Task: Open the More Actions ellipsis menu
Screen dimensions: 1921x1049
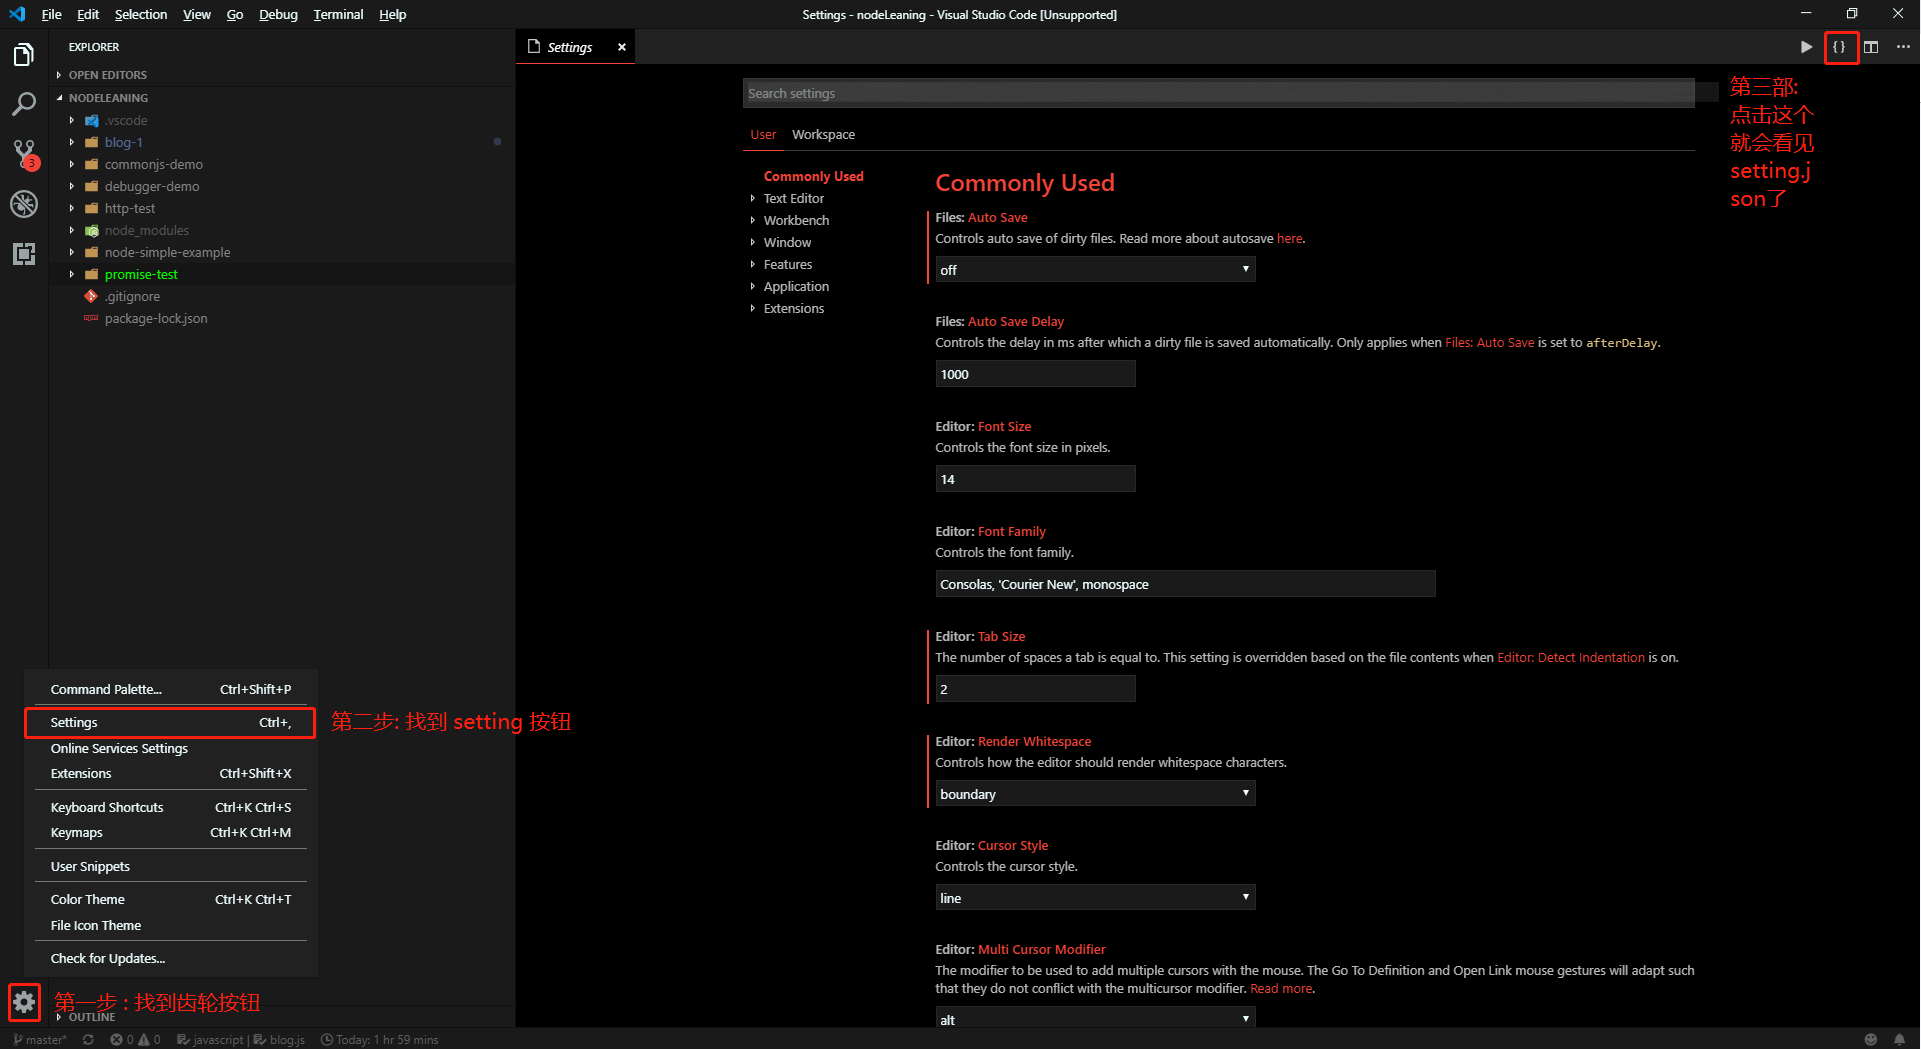Action: pyautogui.click(x=1903, y=47)
